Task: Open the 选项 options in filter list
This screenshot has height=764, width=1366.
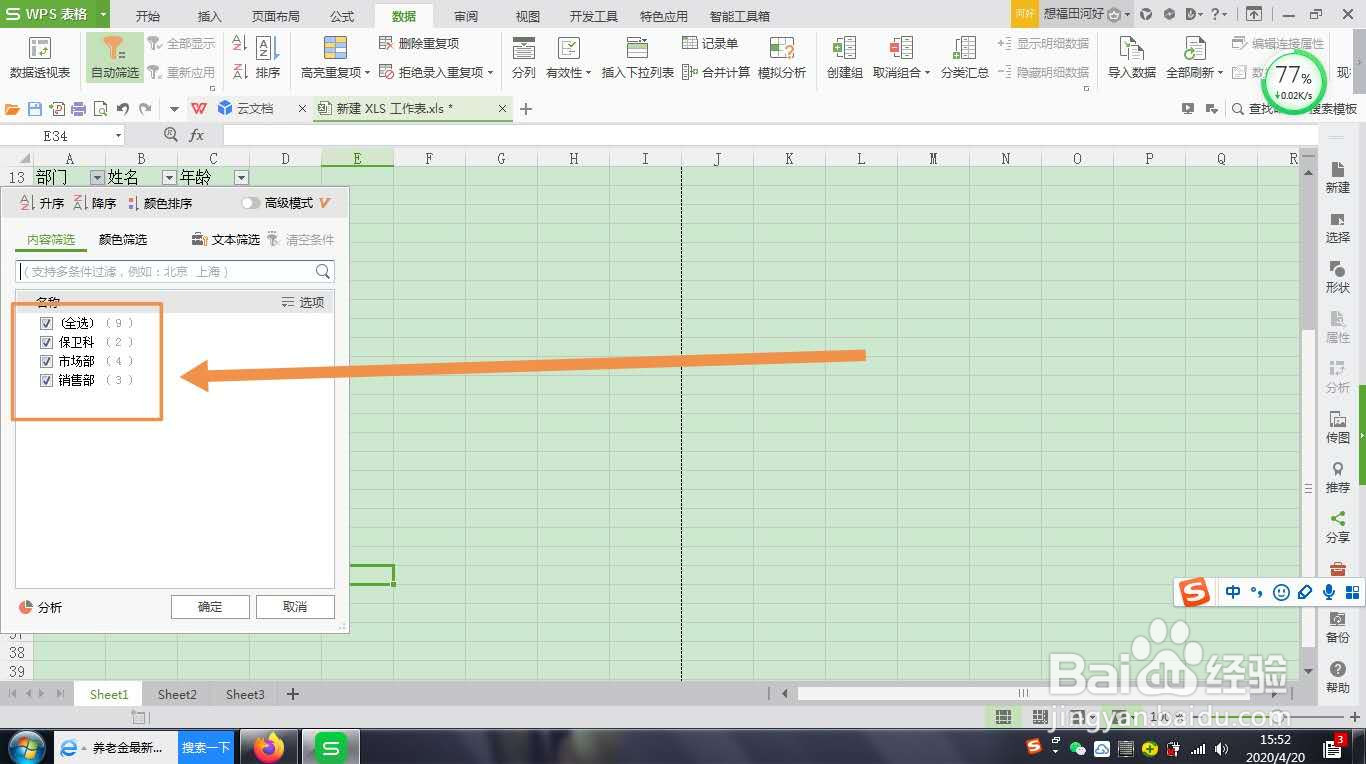Action: 303,302
